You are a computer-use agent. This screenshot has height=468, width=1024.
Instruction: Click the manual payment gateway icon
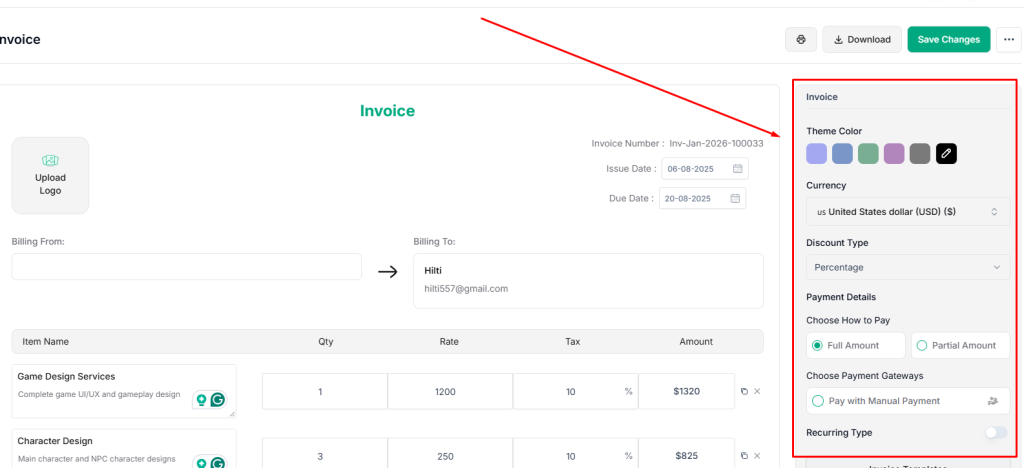click(x=993, y=401)
